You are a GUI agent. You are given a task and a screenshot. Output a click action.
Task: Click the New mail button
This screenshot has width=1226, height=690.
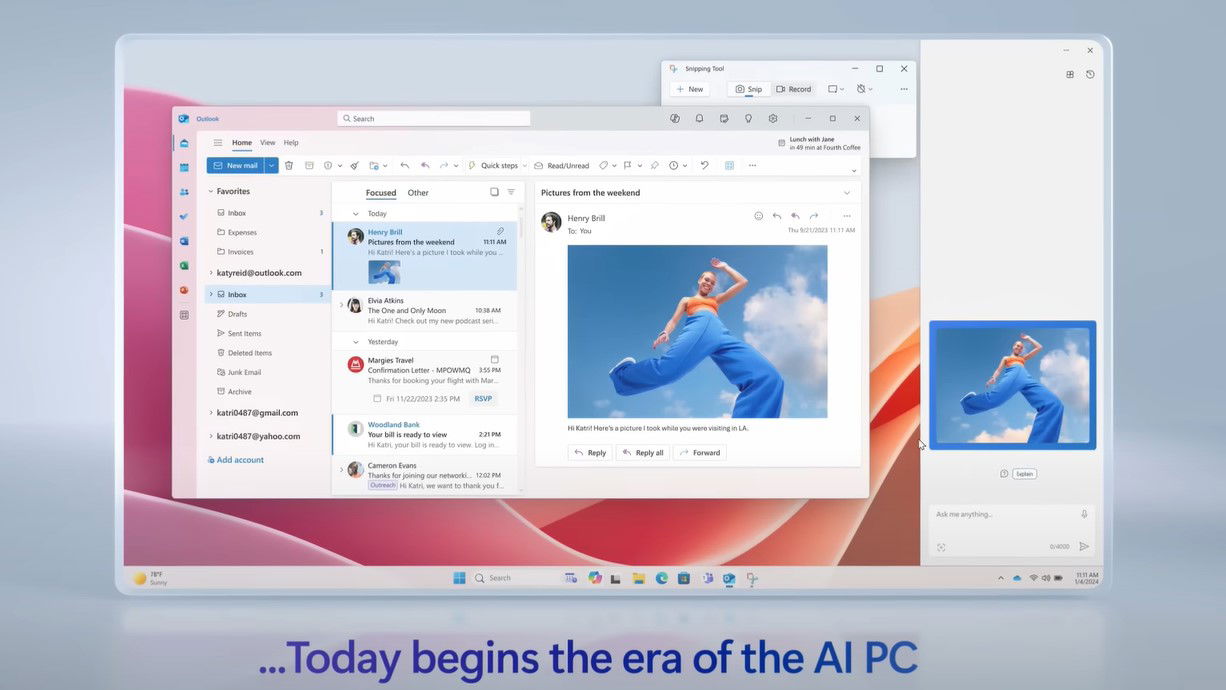click(236, 165)
